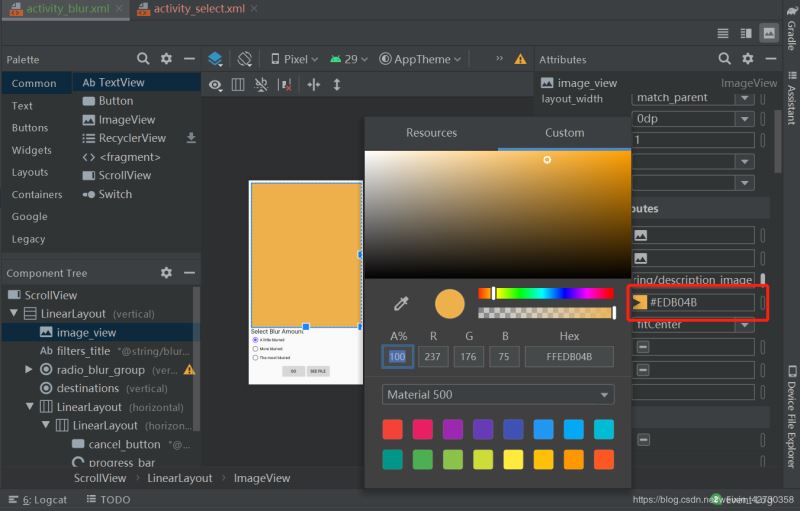The height and width of the screenshot is (511, 800).
Task: Switch to the Resources tab
Action: tap(431, 133)
